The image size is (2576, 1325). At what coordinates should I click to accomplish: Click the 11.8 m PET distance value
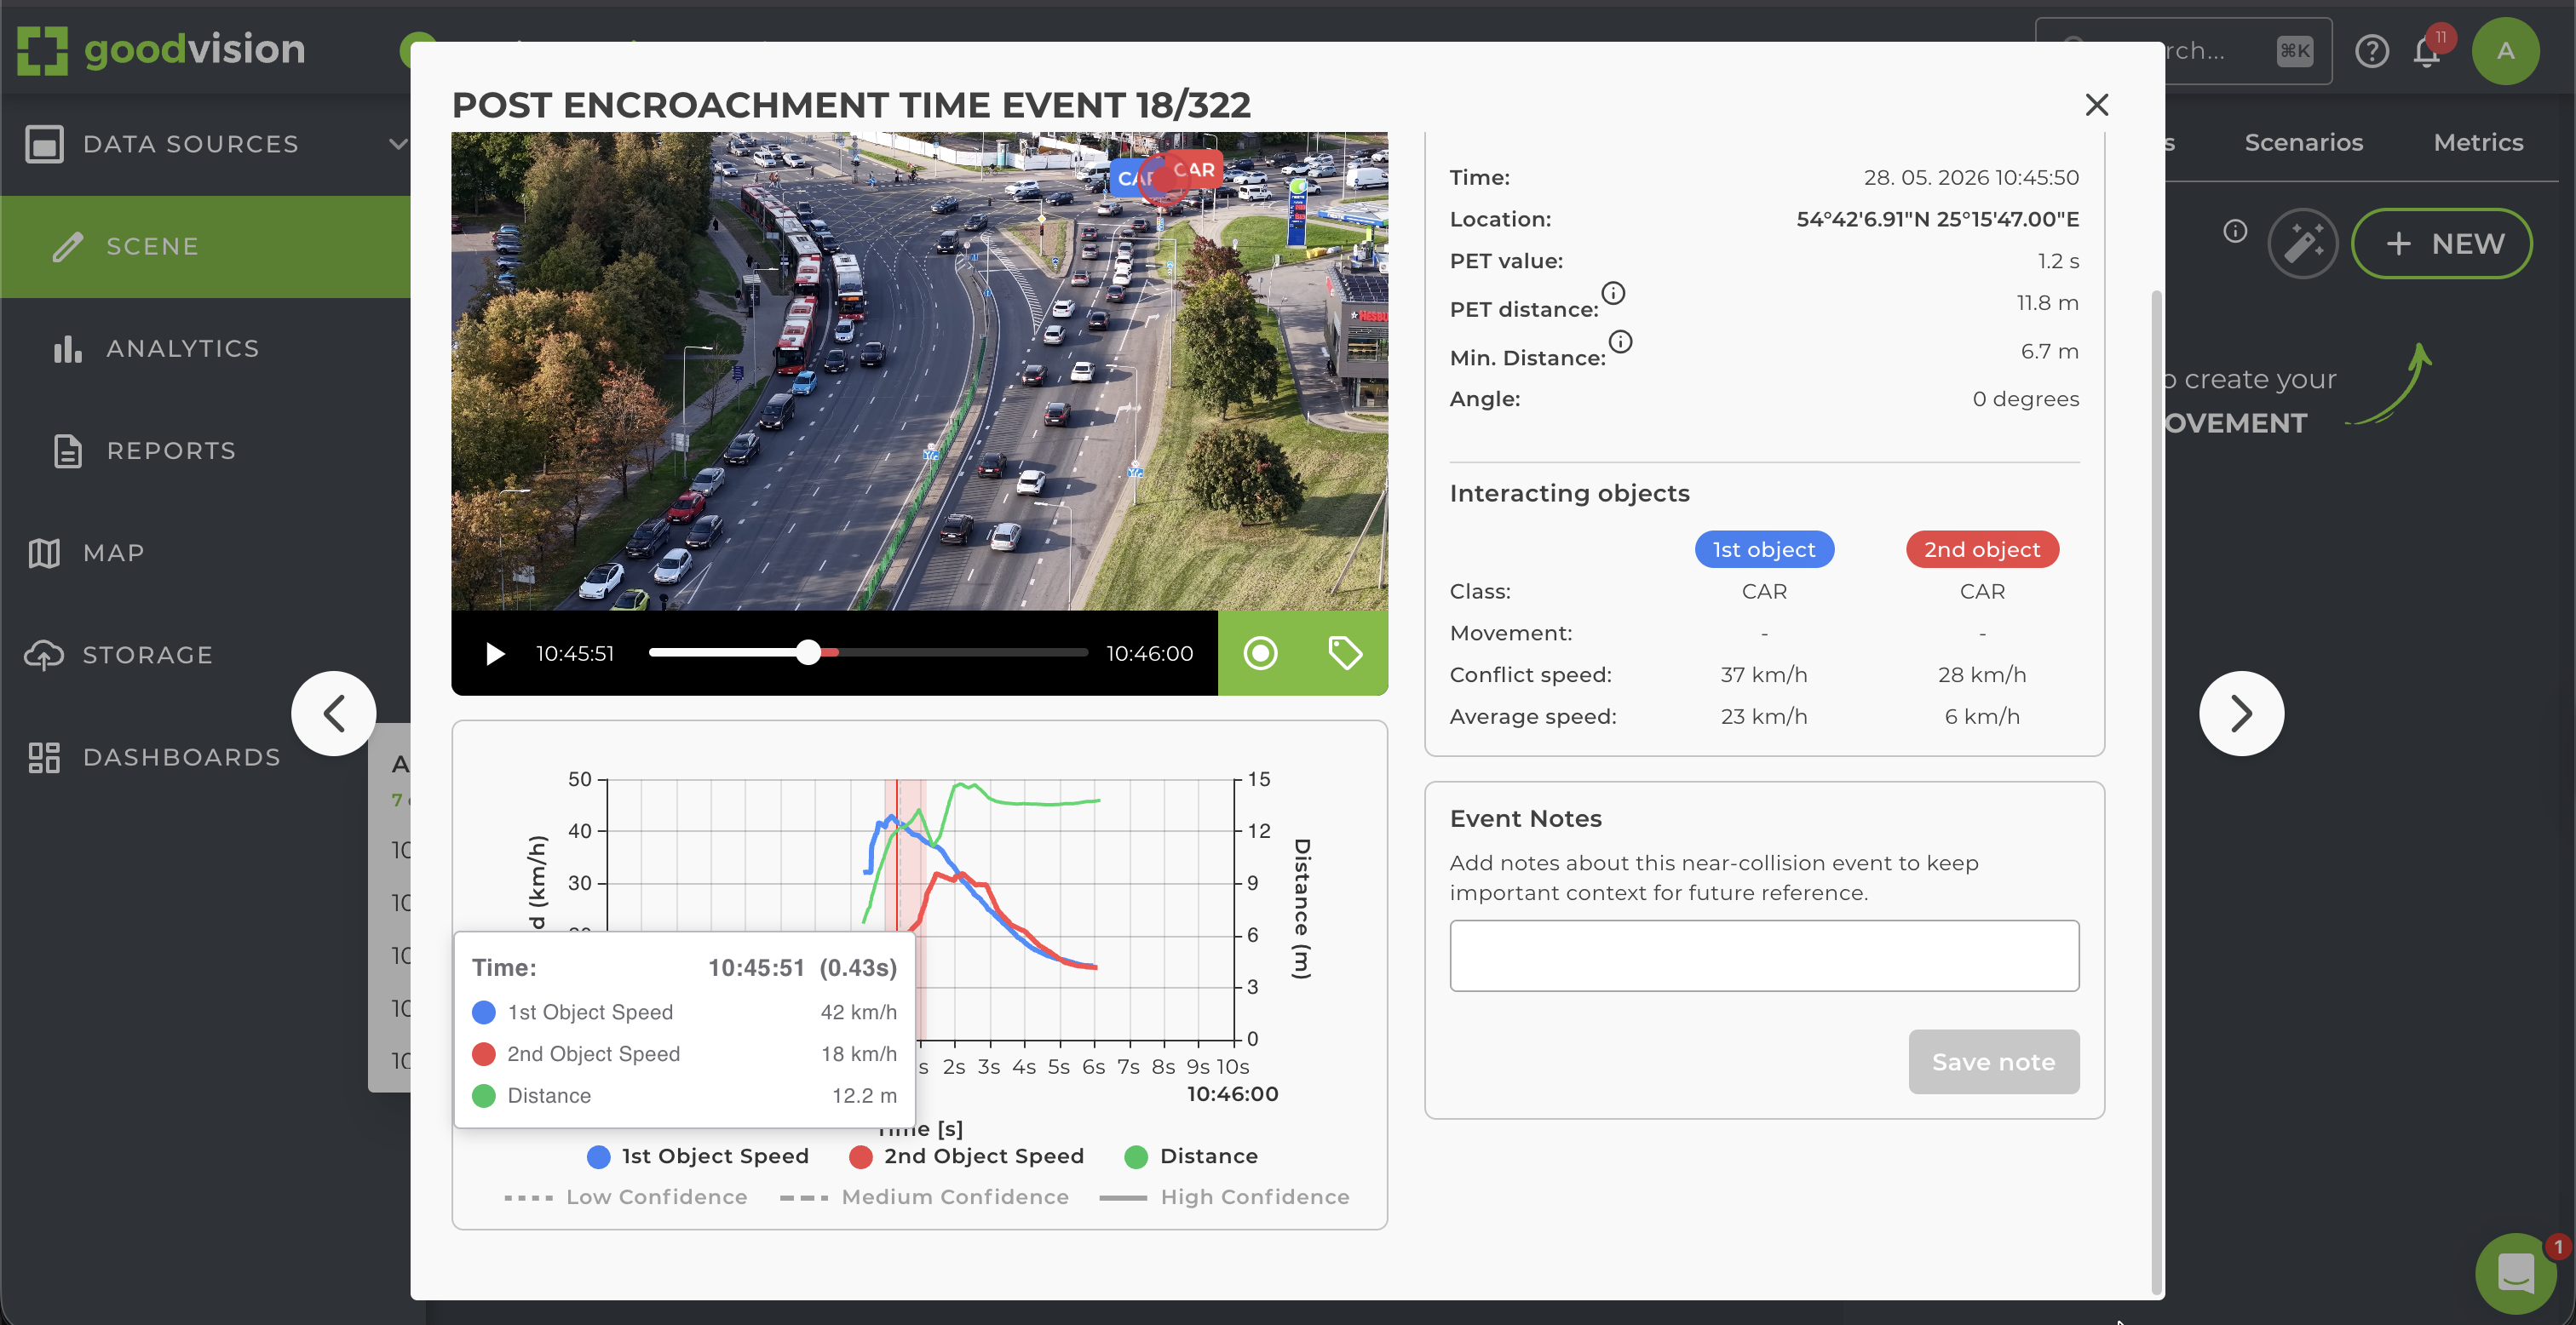point(2047,303)
